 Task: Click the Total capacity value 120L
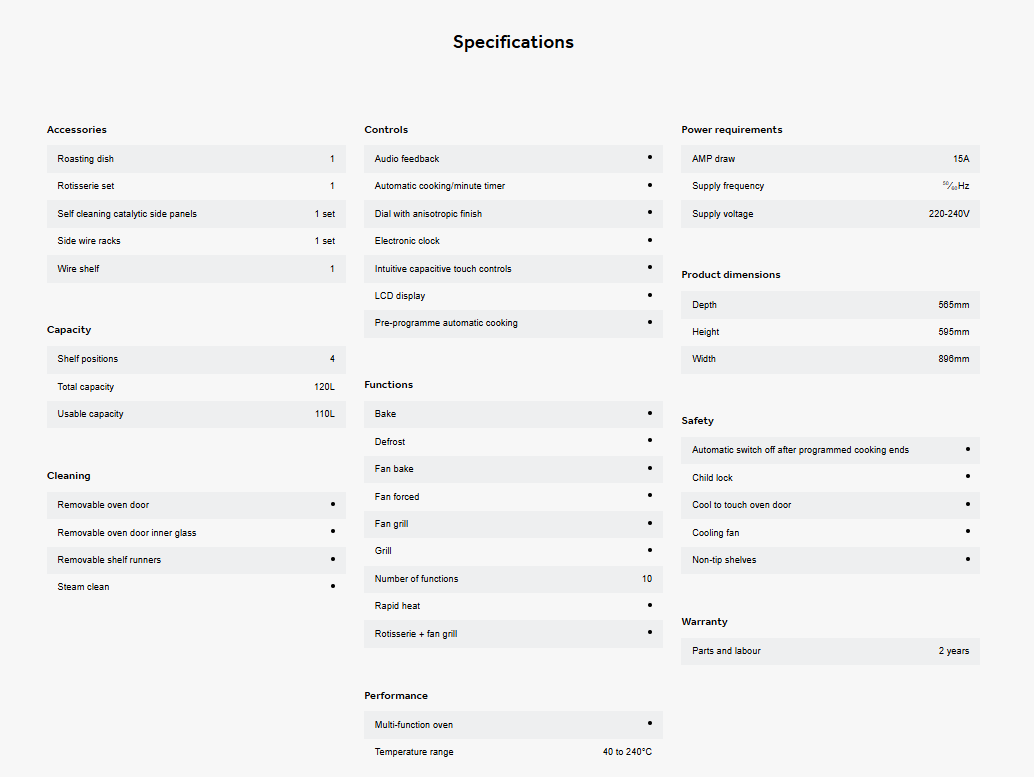click(x=324, y=387)
